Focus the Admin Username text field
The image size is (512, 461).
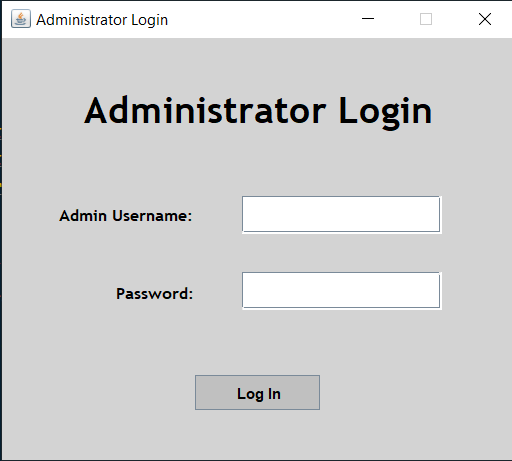click(341, 214)
